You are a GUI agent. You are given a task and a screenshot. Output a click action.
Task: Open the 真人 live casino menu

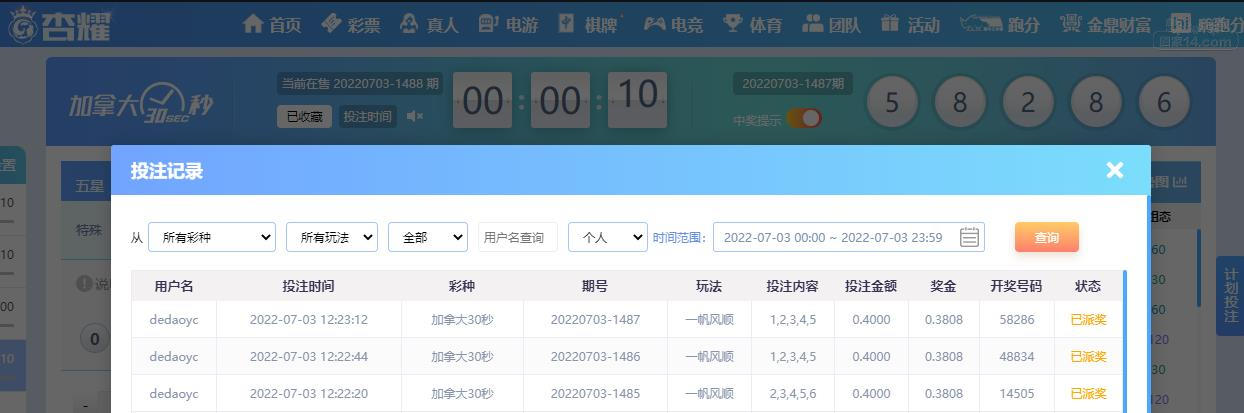[x=429, y=24]
